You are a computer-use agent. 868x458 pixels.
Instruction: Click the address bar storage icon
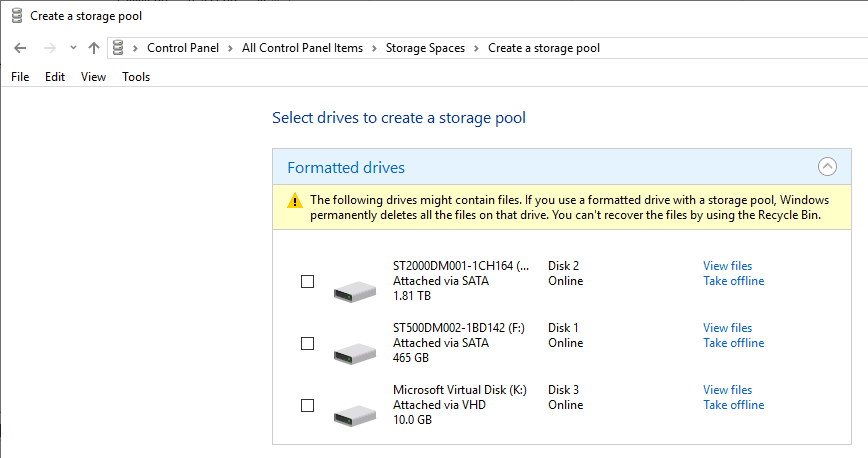coord(118,48)
